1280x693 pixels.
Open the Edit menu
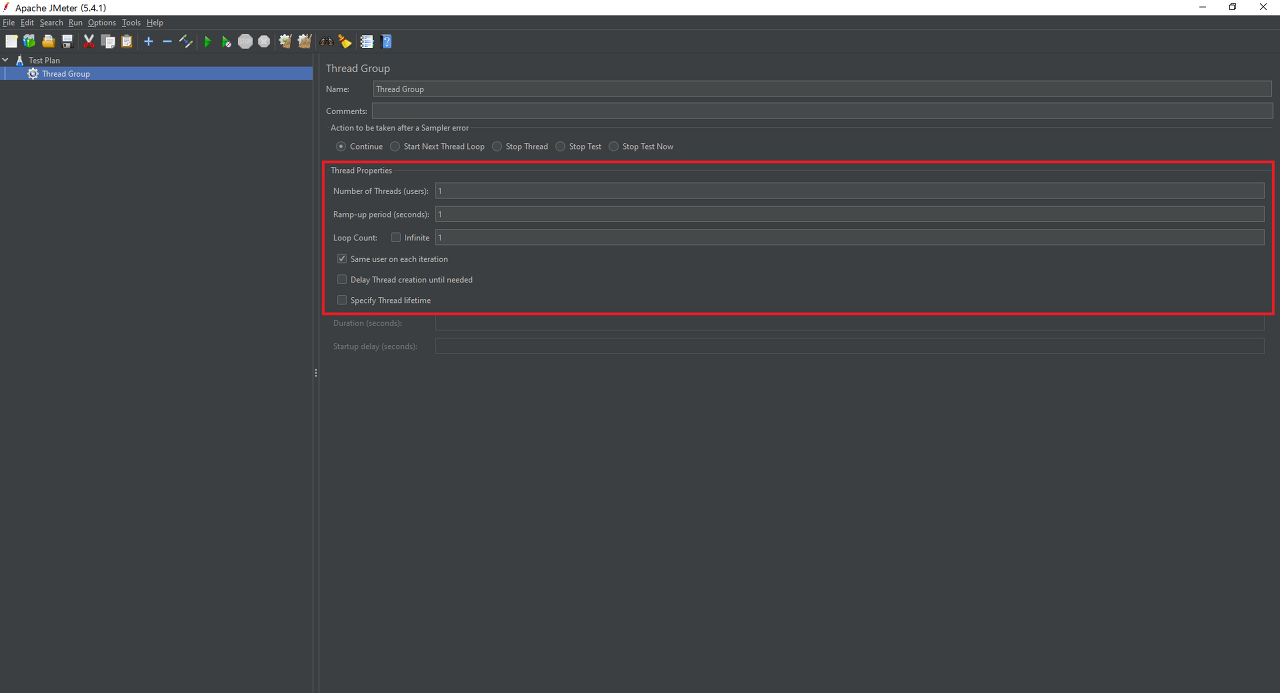click(x=27, y=22)
